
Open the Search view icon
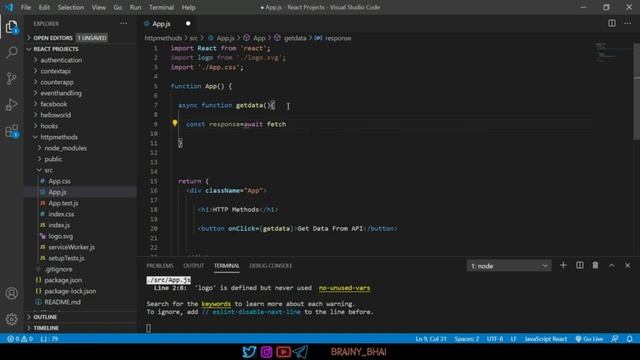pos(12,52)
